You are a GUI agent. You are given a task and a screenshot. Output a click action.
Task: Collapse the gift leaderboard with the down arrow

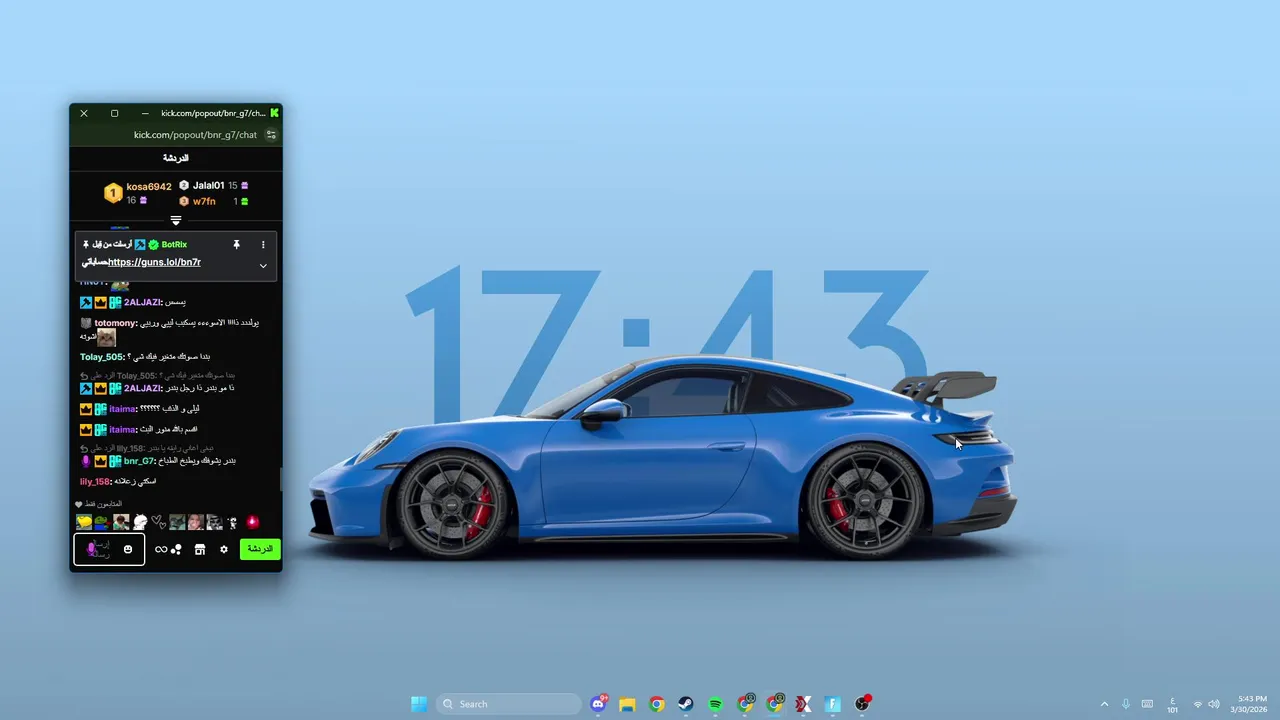176,221
